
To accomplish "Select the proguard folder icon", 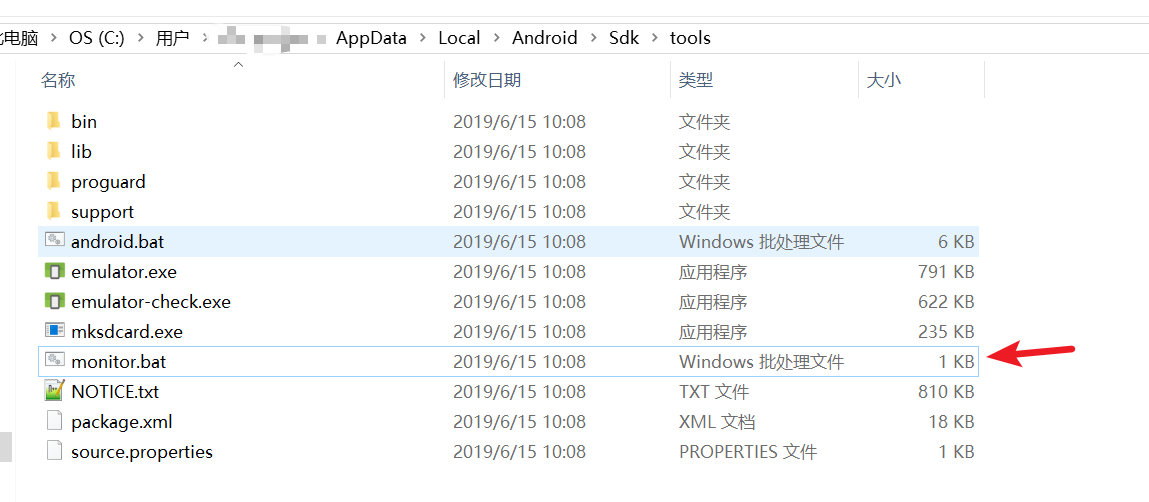I will [53, 181].
